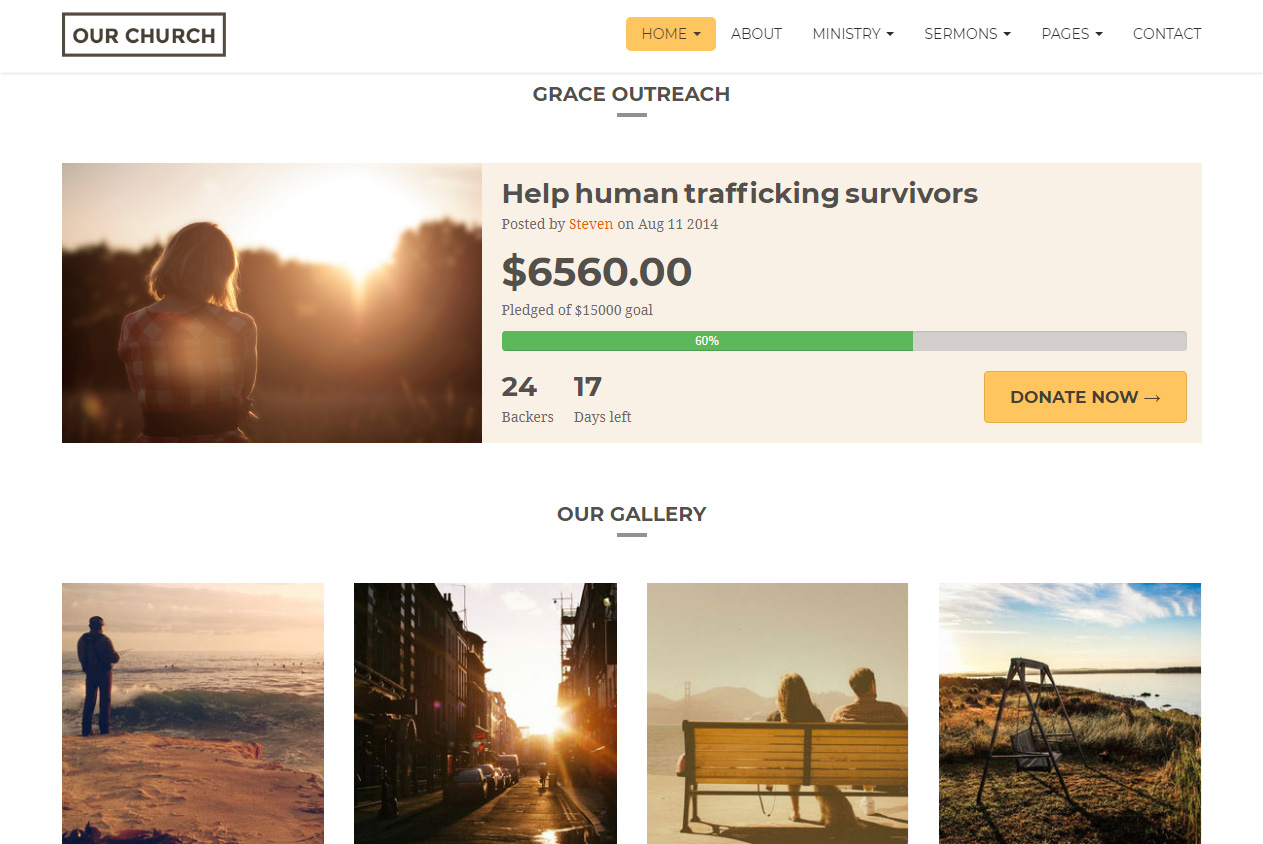Click the Our Gallery section heading
This screenshot has height=844, width=1263.
tap(631, 514)
